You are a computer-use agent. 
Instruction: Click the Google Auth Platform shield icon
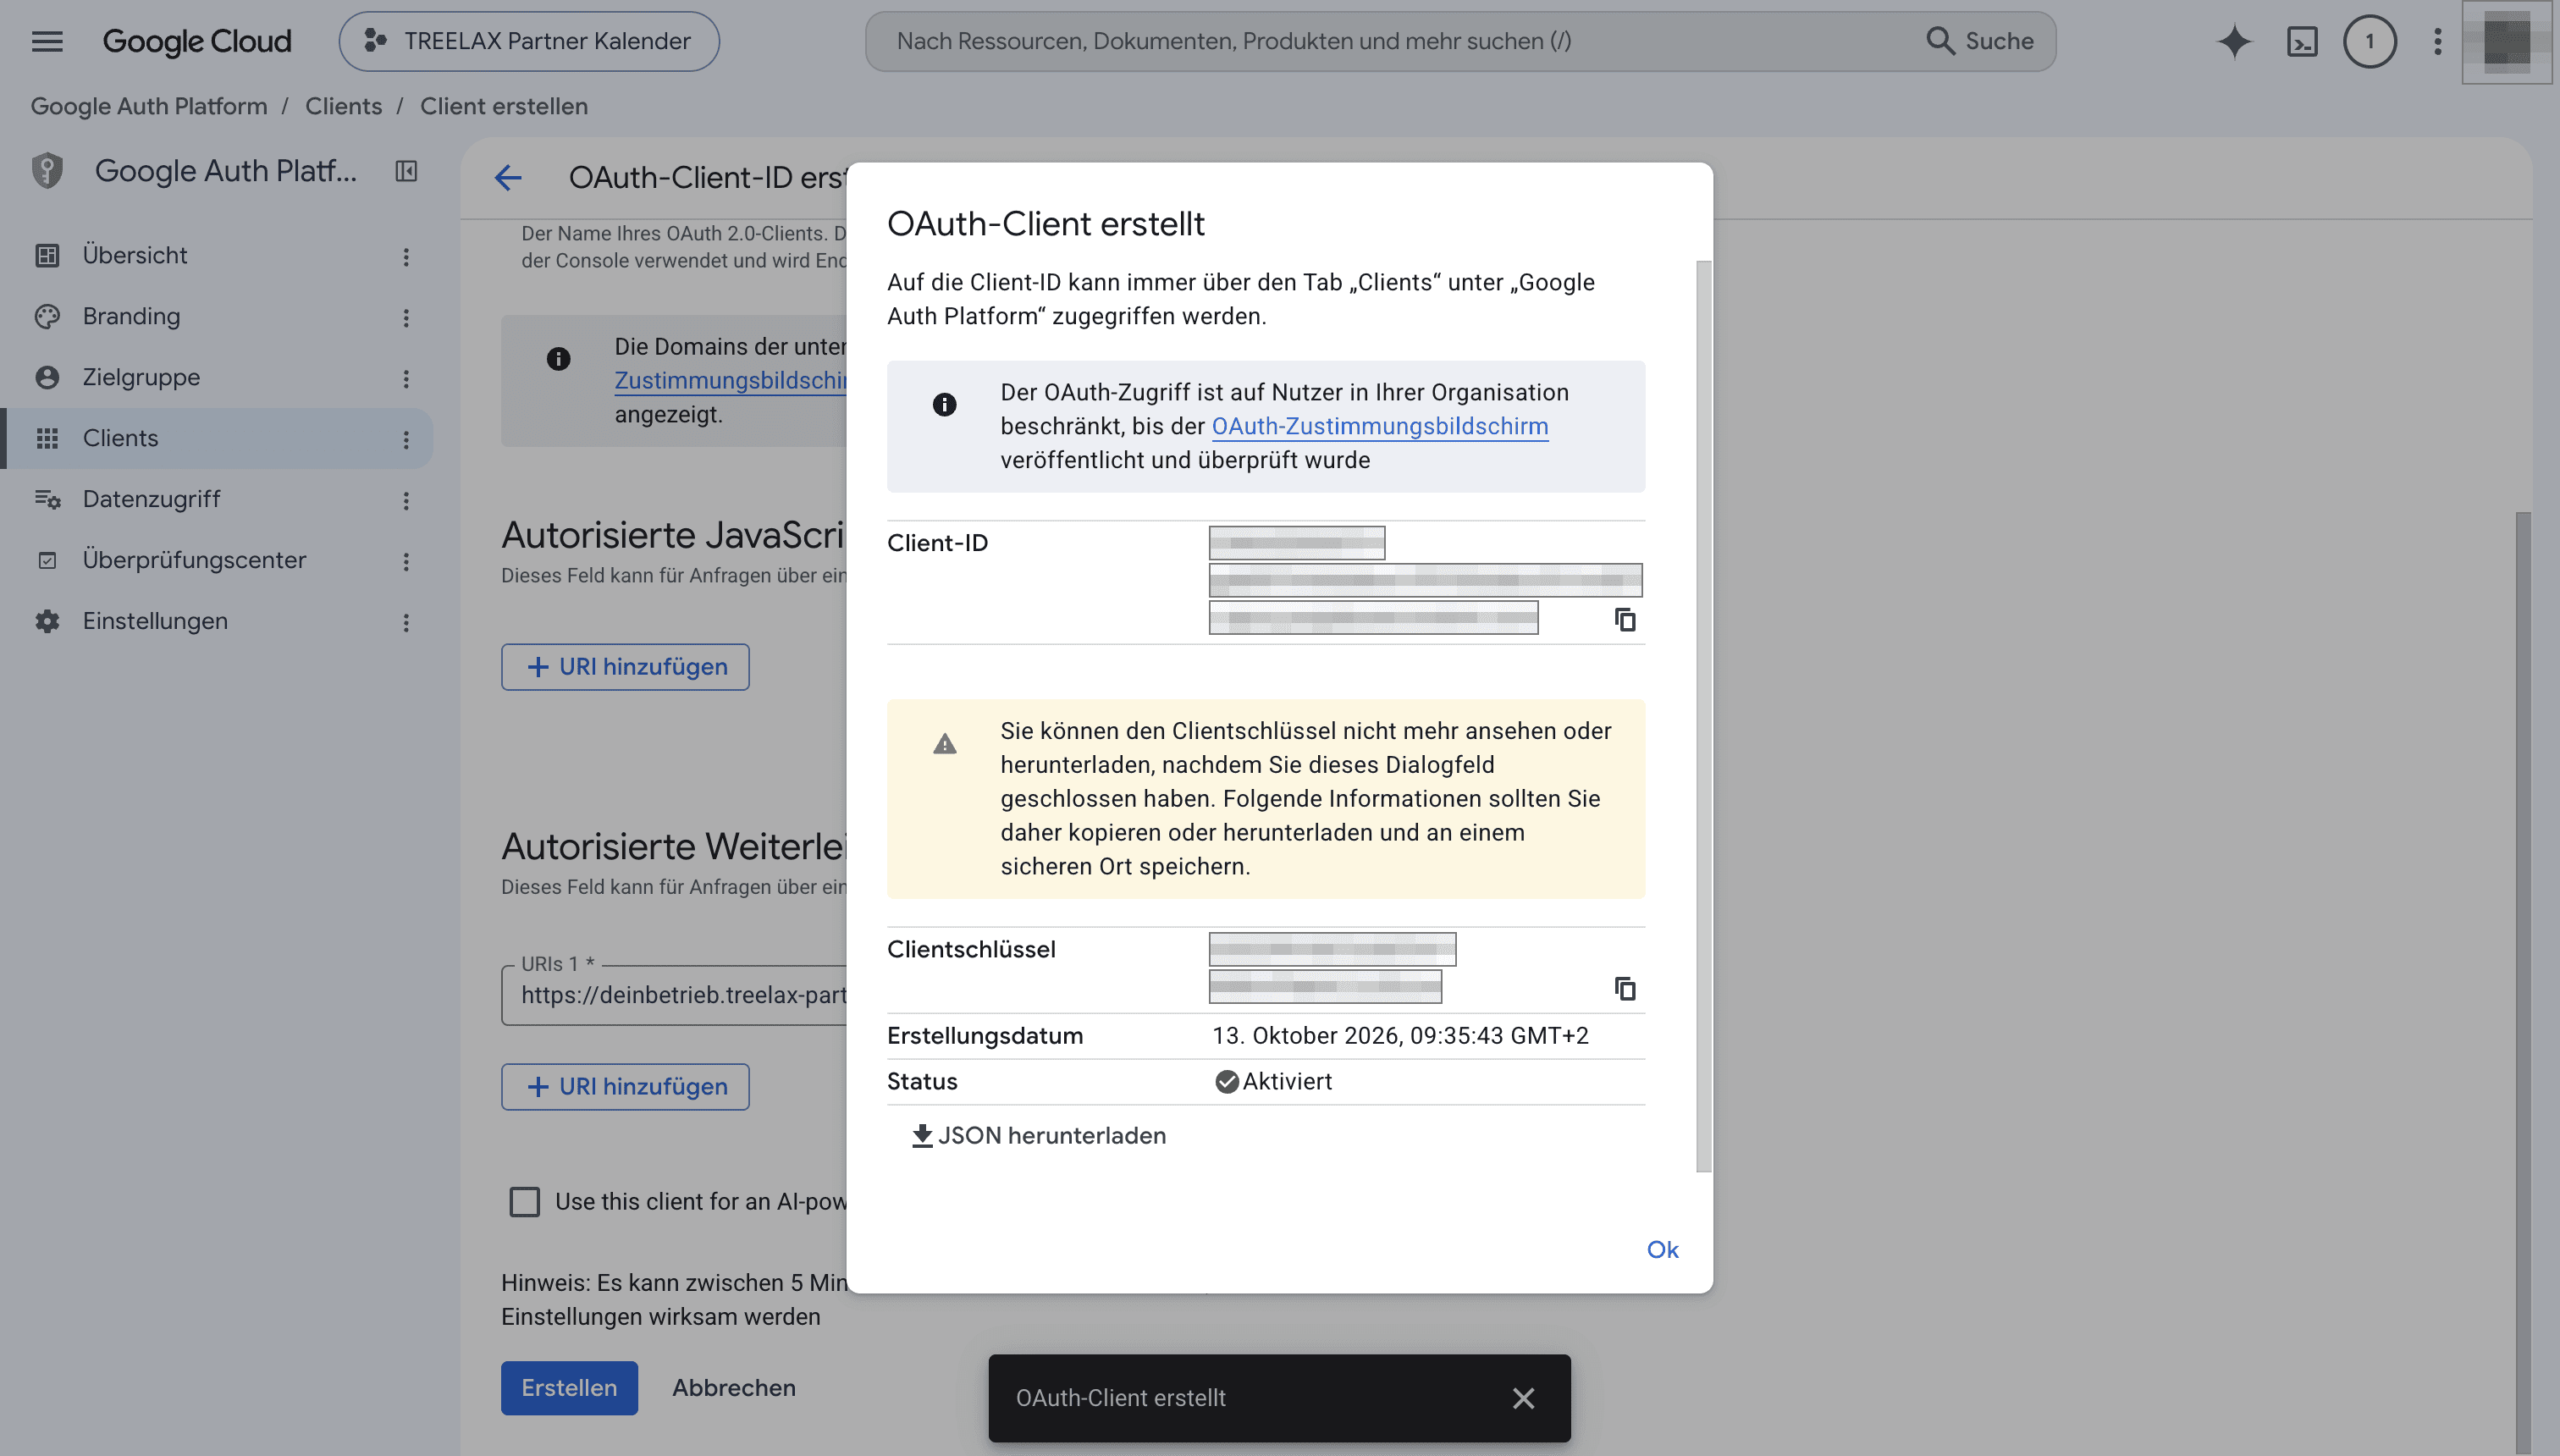tap(47, 171)
